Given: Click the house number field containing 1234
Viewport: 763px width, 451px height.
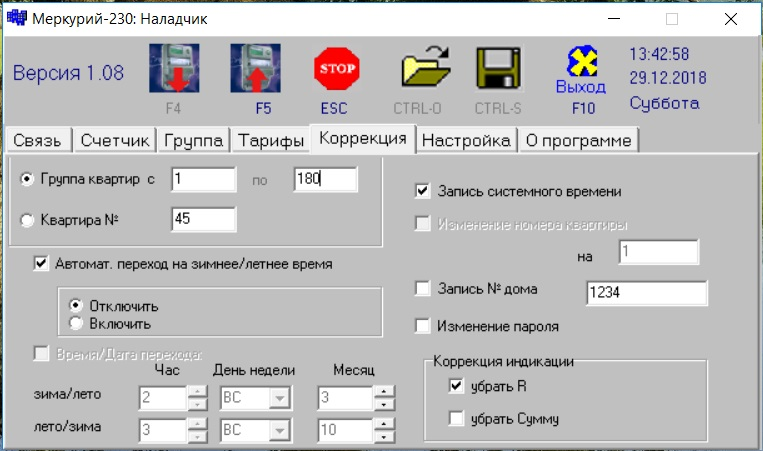Looking at the screenshot, I should click(x=647, y=293).
